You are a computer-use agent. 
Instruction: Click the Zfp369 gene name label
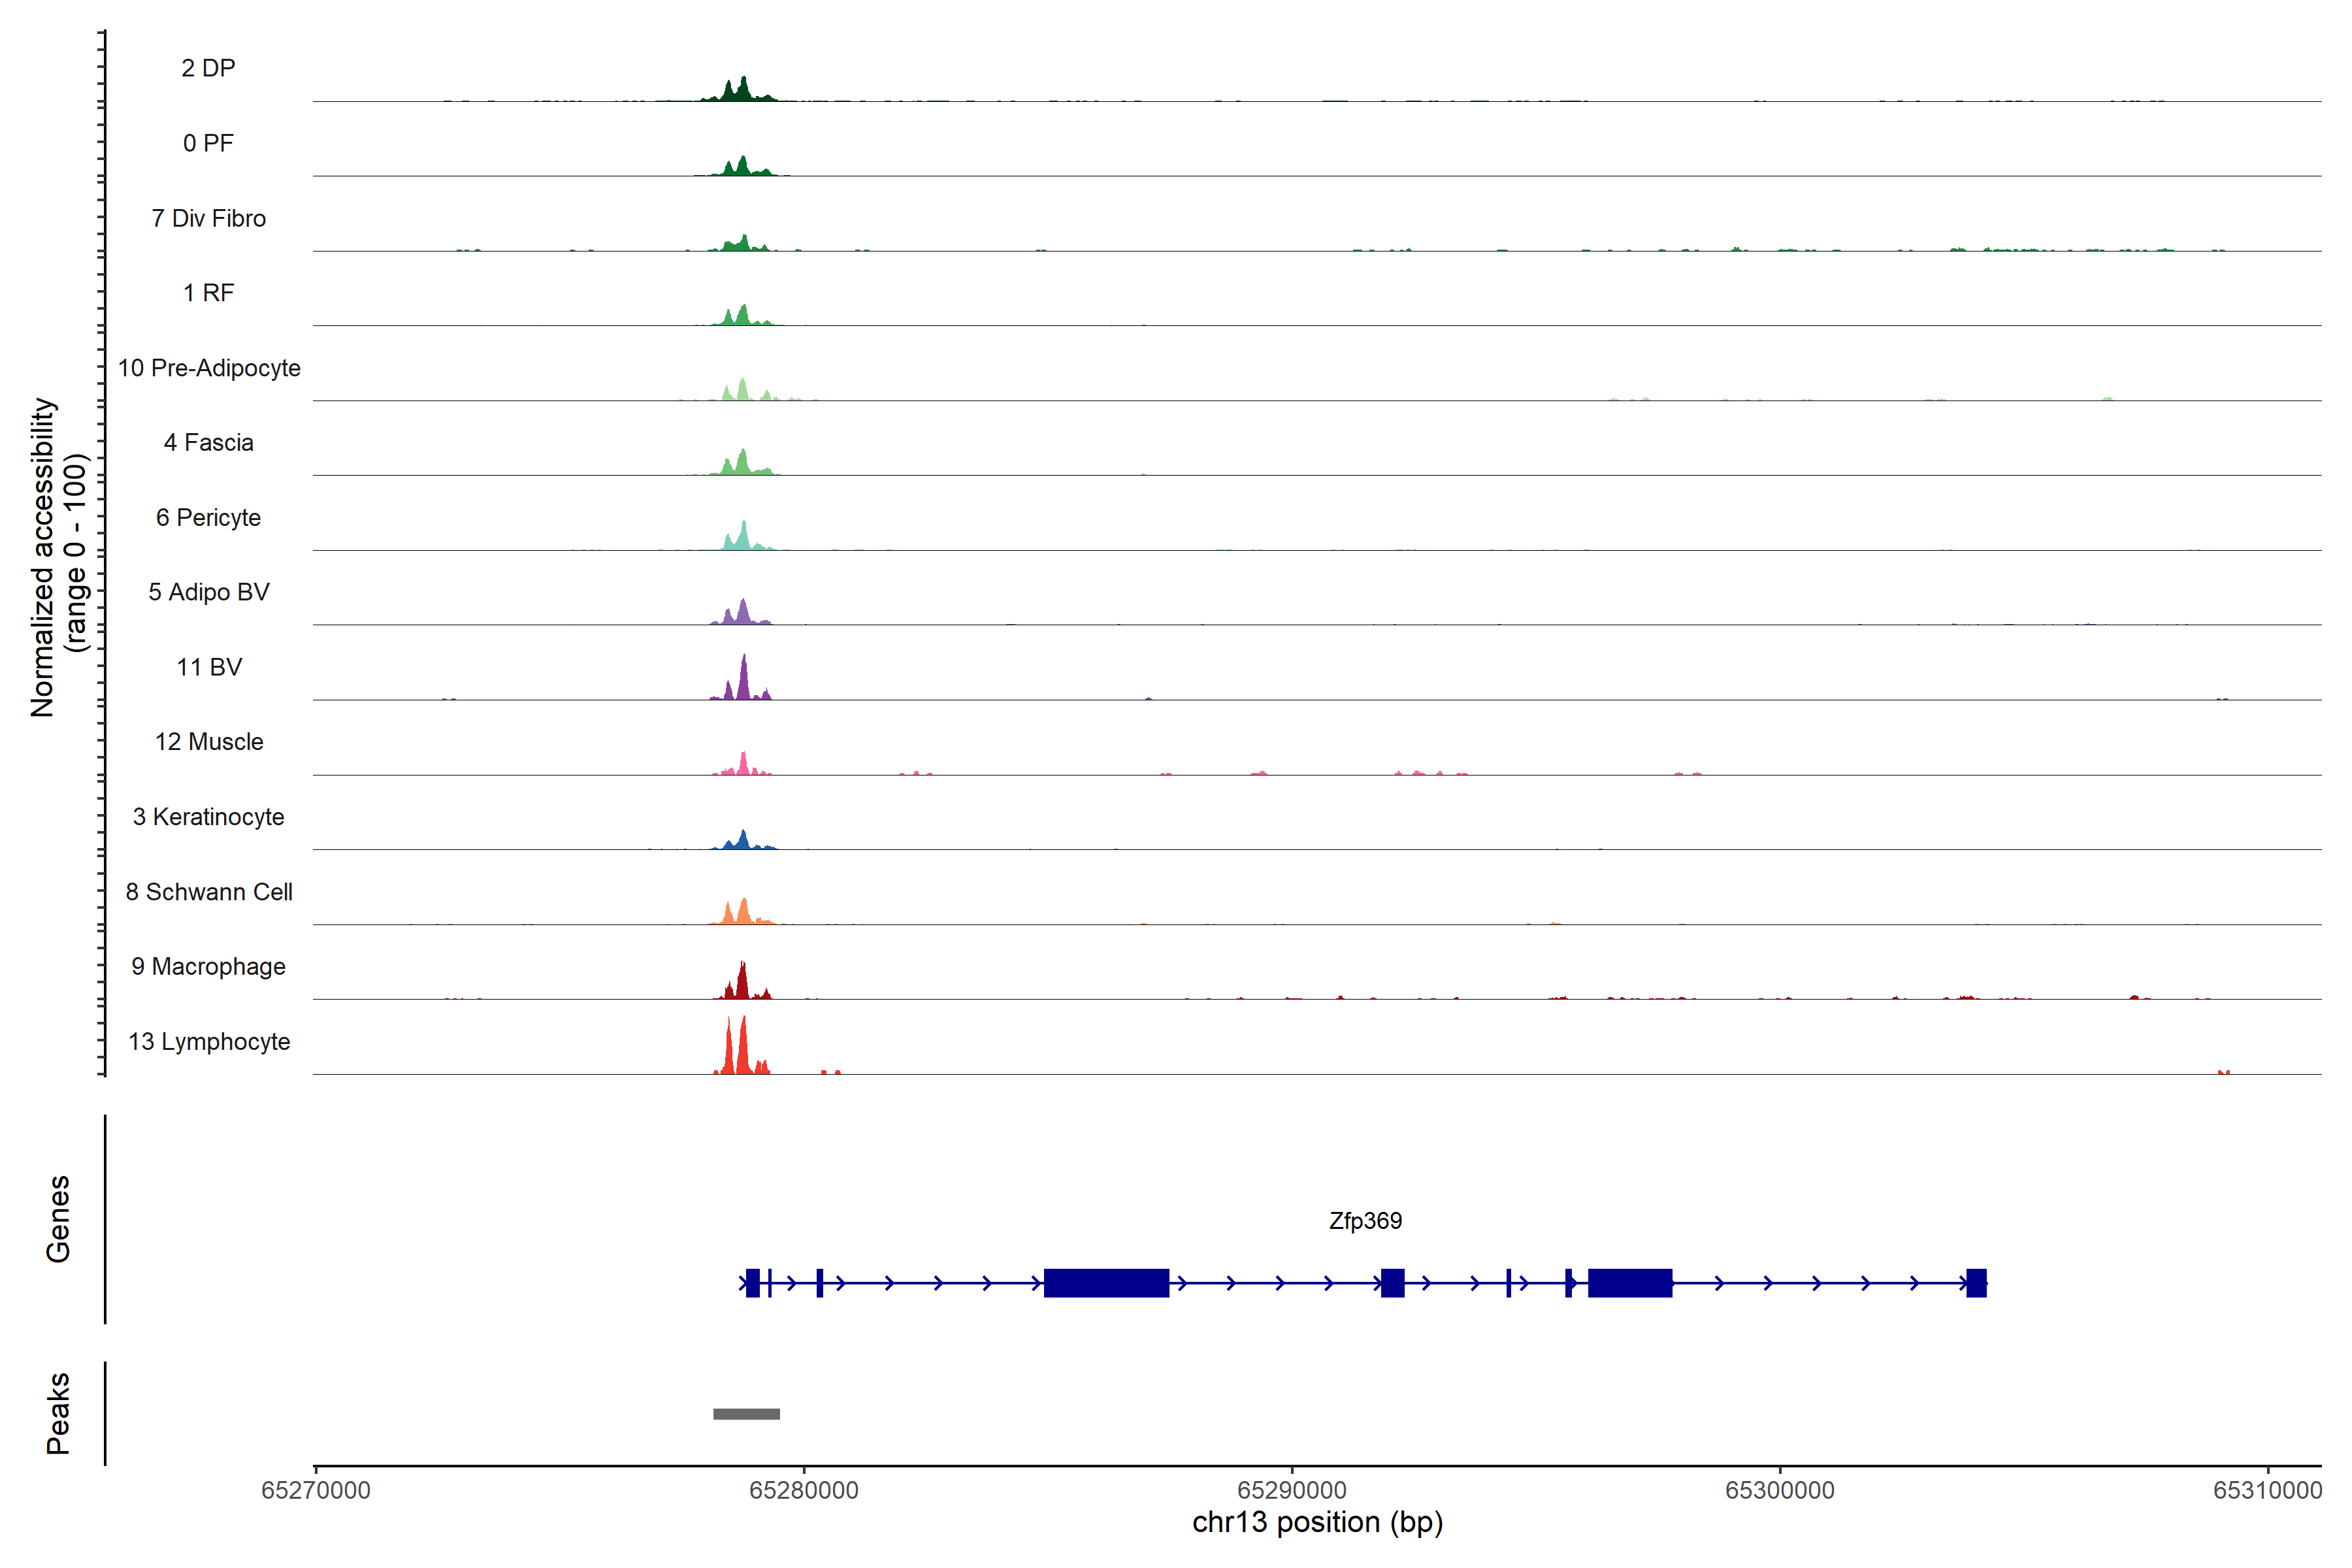pyautogui.click(x=1365, y=1221)
